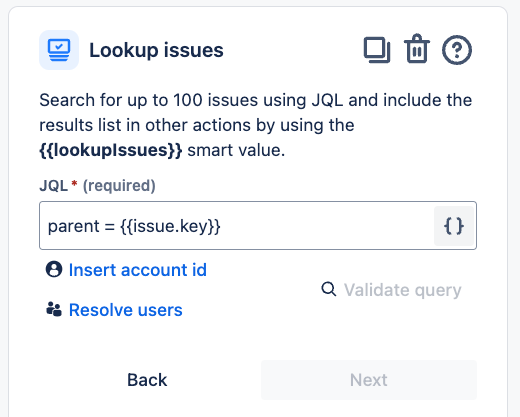Open help via question mark icon
Screen dimensions: 520x417
(x=457, y=50)
